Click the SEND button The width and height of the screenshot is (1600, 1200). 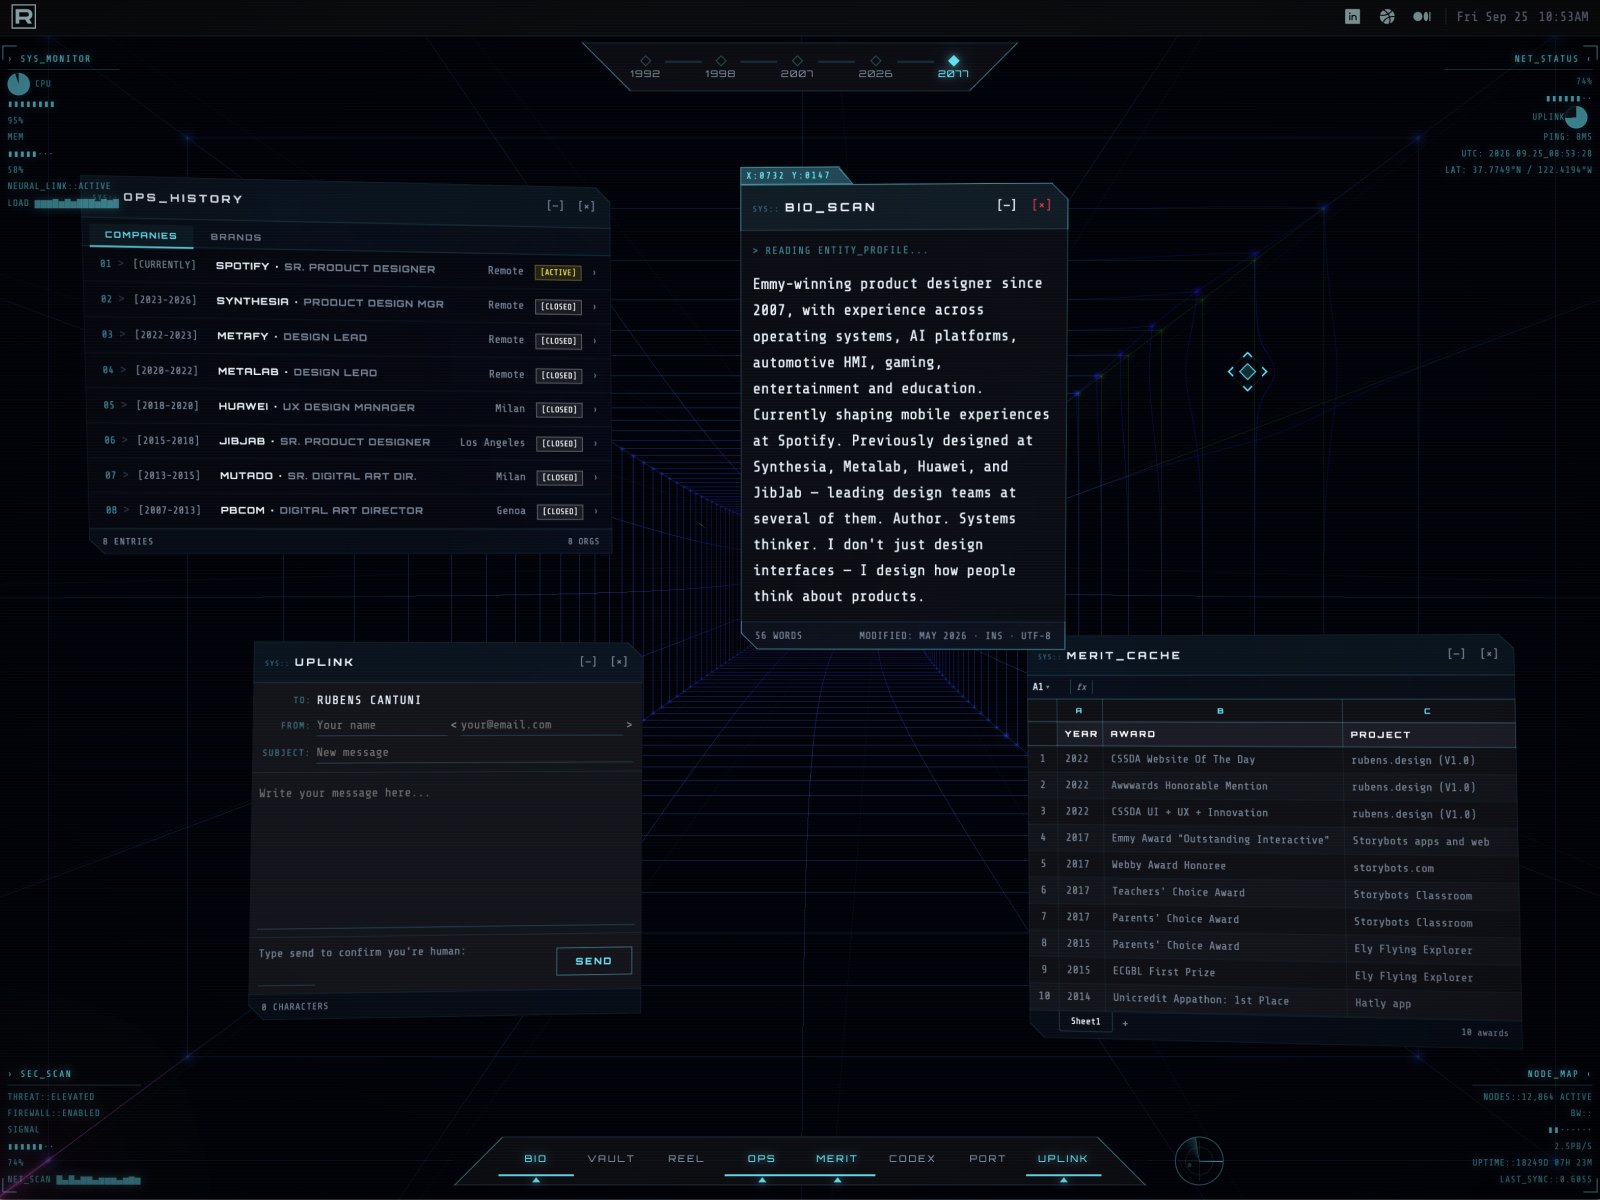(594, 961)
